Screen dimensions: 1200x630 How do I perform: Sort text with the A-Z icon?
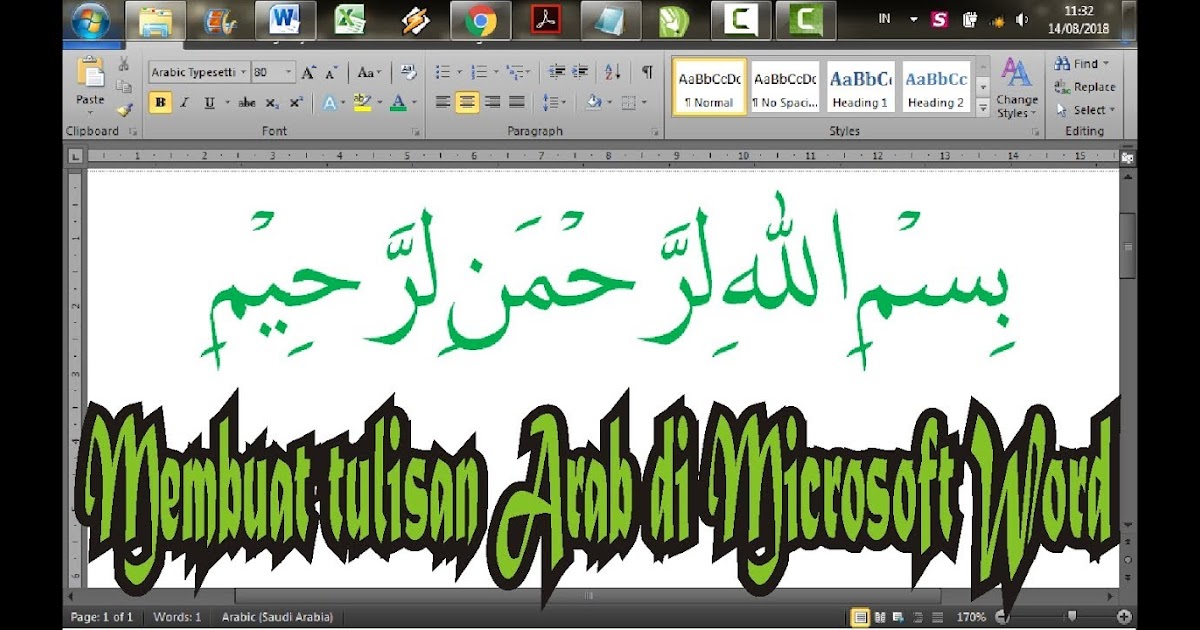click(613, 73)
